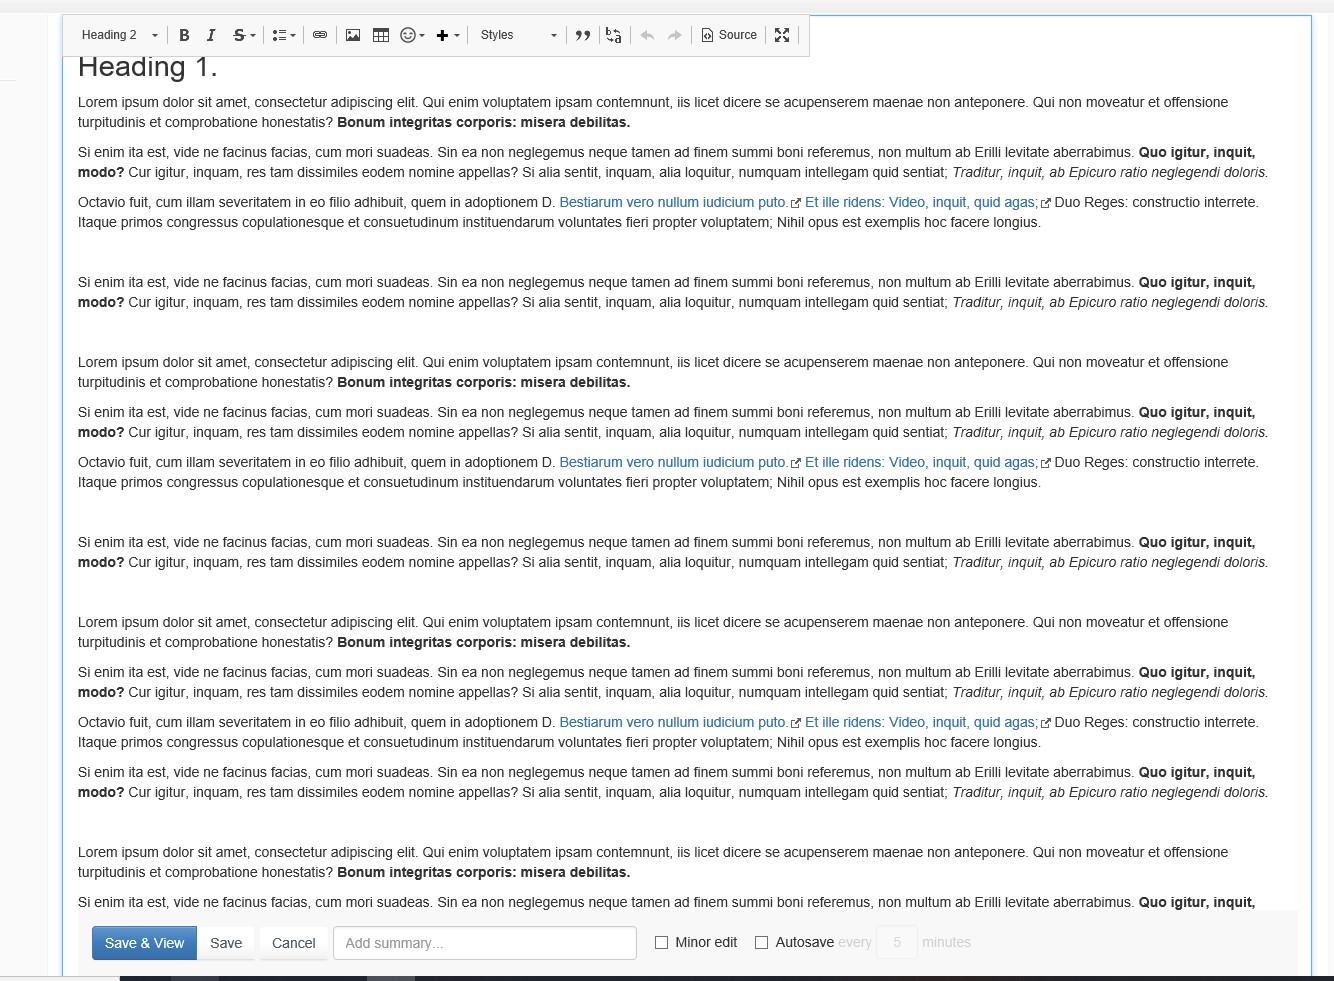Insert a hyperlink with the link icon

320,35
